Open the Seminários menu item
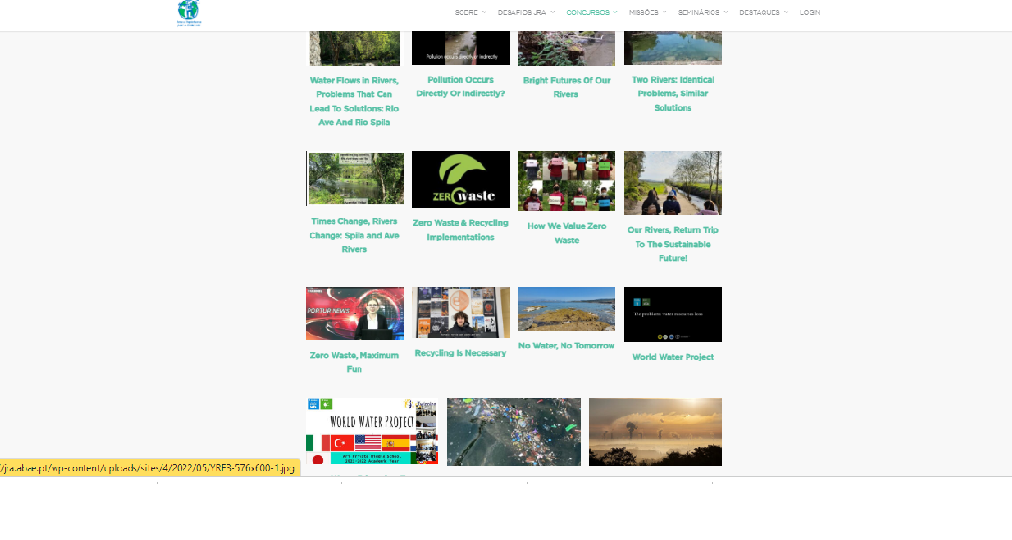Image resolution: width=1012 pixels, height=540 pixels. point(702,12)
